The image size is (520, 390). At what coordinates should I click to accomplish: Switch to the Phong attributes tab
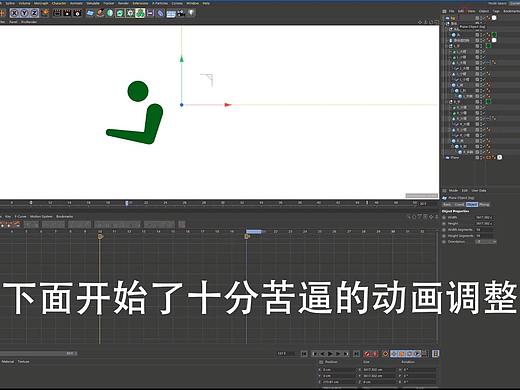[484, 204]
